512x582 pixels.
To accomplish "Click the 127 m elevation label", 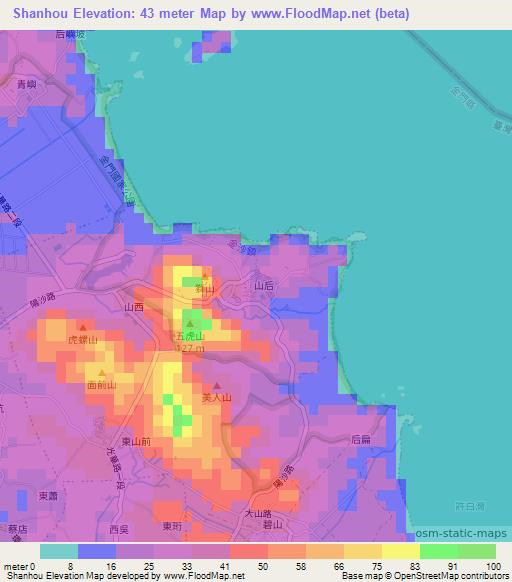I will (x=190, y=348).
